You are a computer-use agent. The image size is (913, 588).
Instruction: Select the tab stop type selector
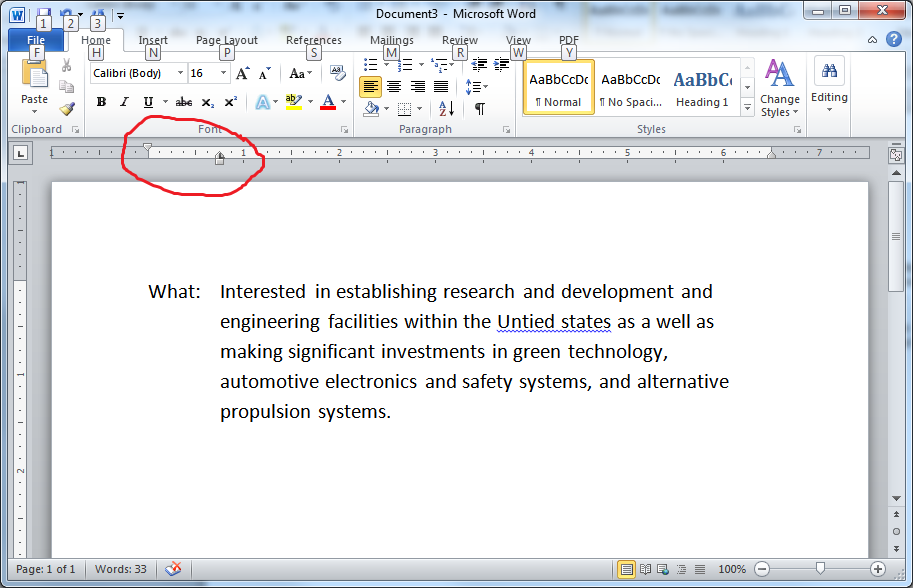pyautogui.click(x=21, y=153)
